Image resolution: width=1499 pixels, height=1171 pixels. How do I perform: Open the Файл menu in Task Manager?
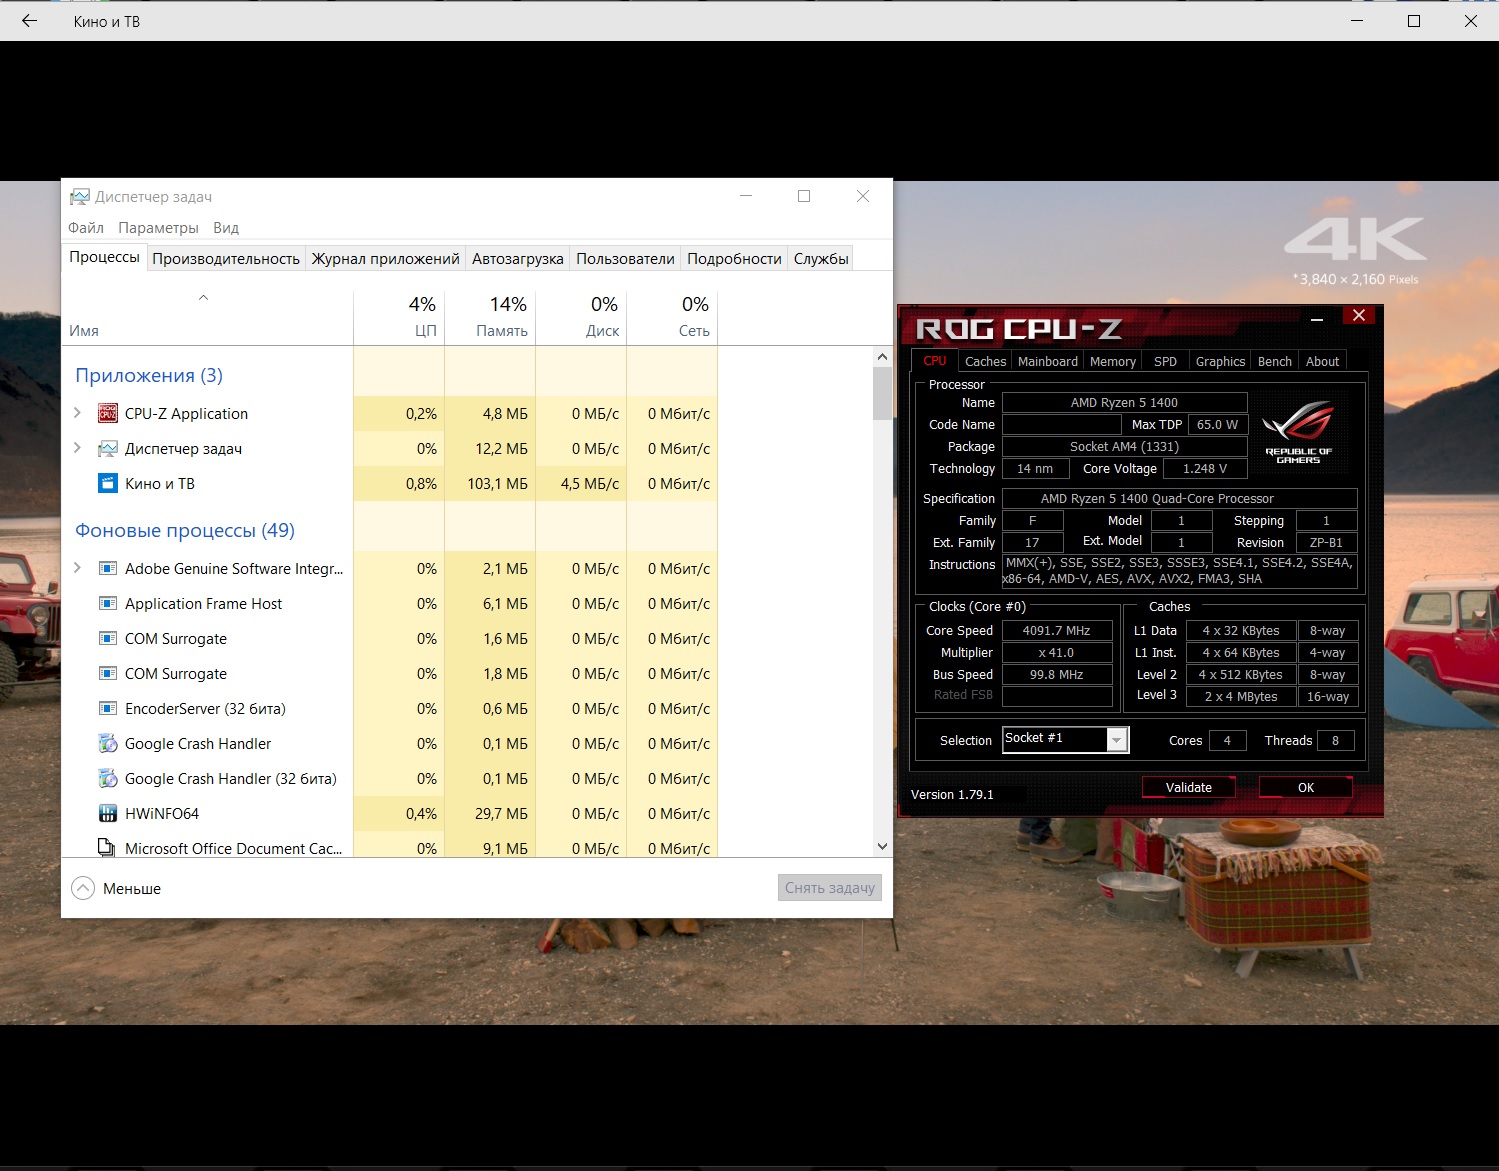[86, 228]
